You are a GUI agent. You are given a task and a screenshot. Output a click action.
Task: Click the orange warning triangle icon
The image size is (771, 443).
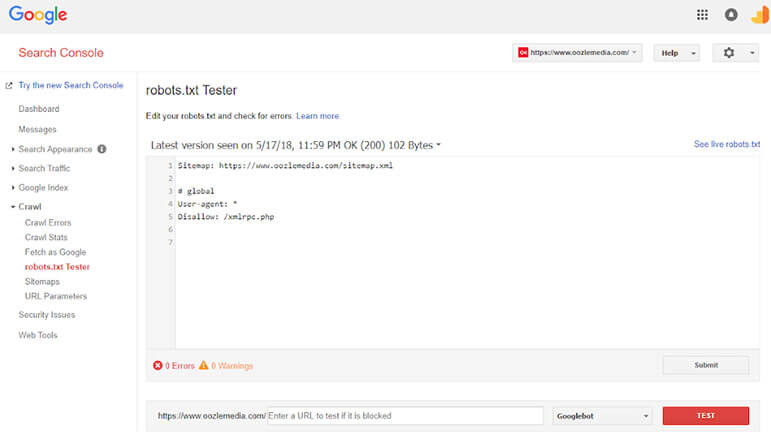(x=204, y=365)
